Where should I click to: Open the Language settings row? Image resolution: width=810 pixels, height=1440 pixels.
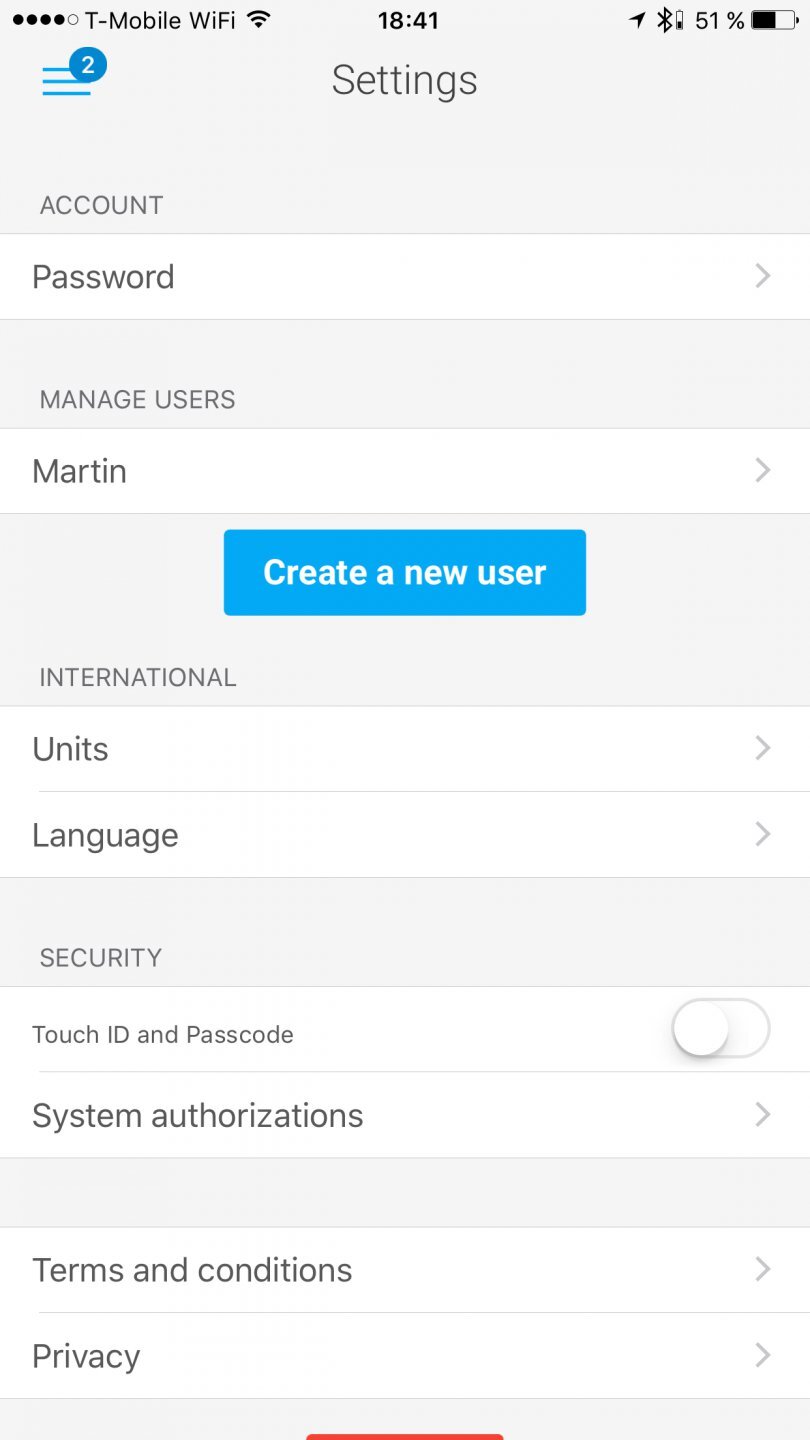(404, 834)
